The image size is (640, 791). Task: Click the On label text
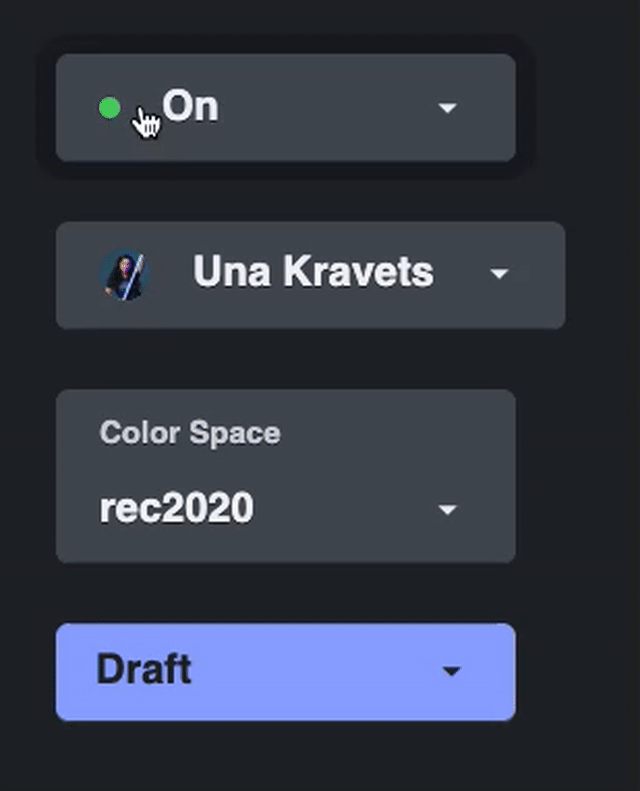tap(190, 106)
